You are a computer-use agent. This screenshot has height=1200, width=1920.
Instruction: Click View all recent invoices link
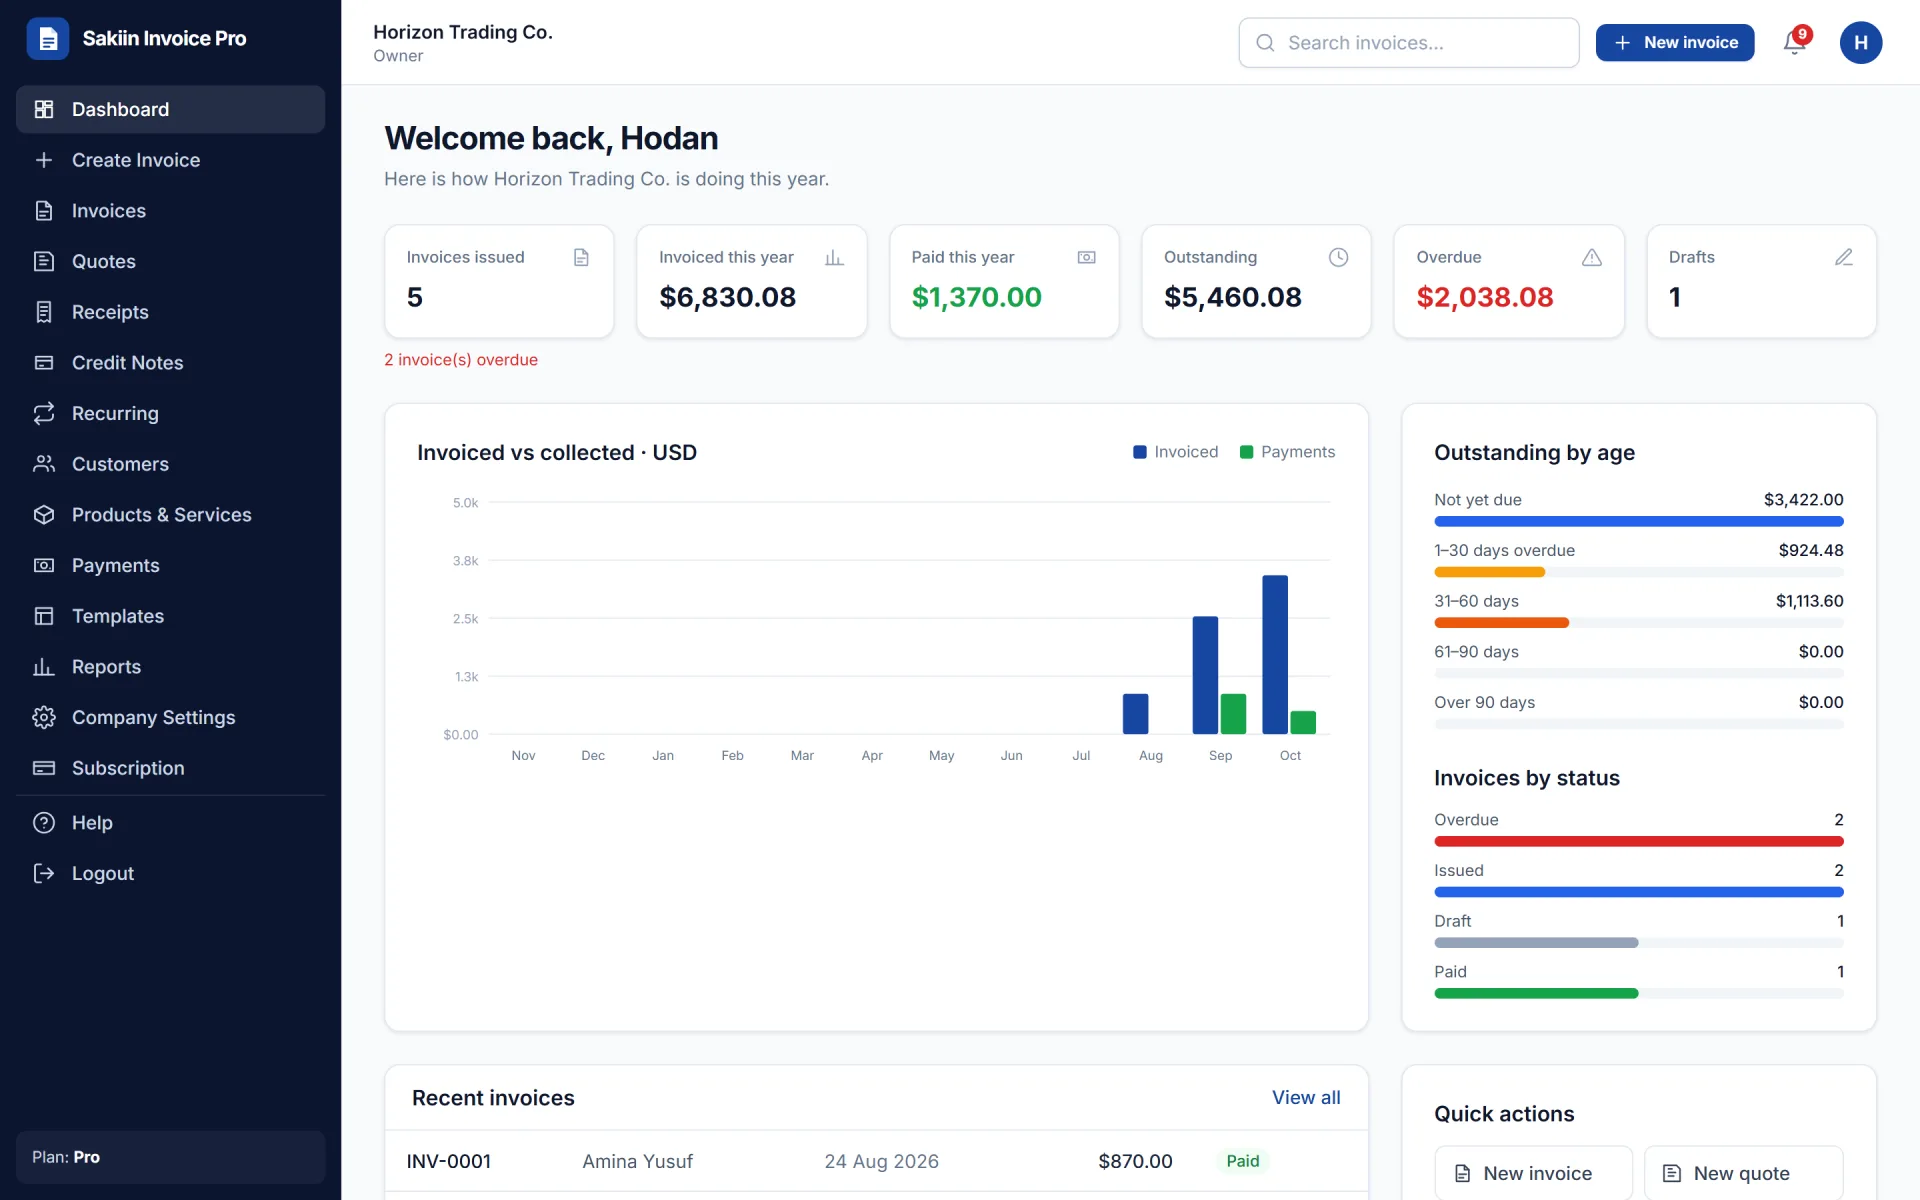[1306, 1097]
